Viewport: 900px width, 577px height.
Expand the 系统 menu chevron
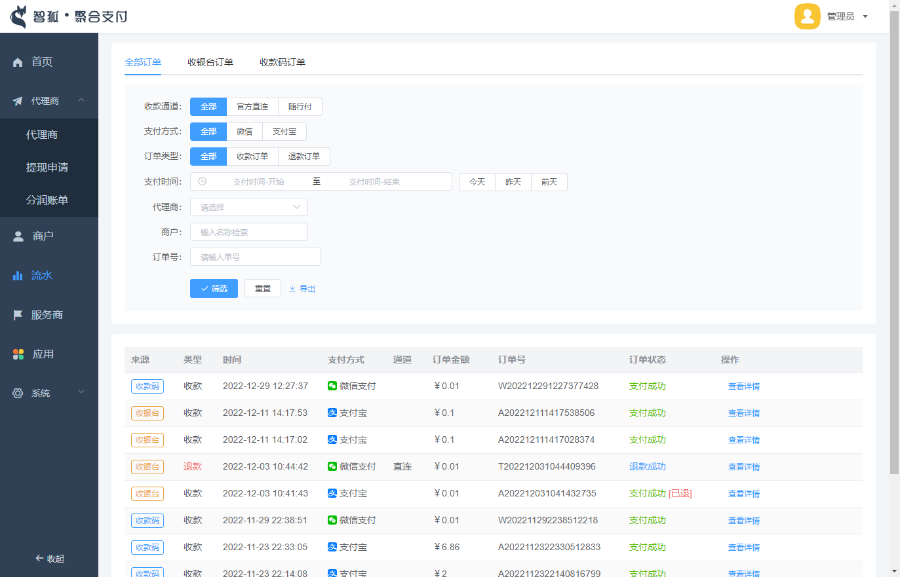pos(82,392)
